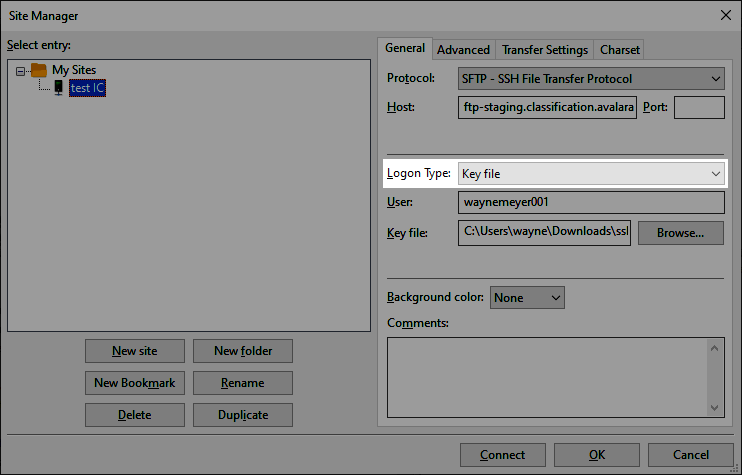
Task: Switch to the Transfer Settings tab
Action: tap(544, 49)
